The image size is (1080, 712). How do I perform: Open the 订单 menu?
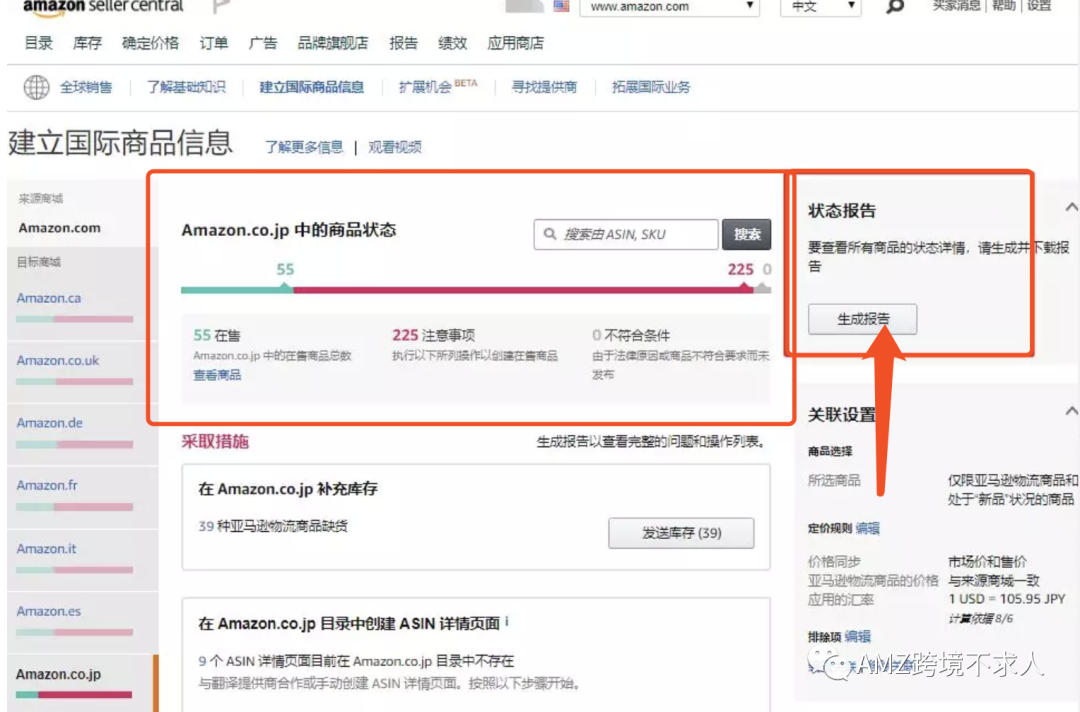pos(214,43)
